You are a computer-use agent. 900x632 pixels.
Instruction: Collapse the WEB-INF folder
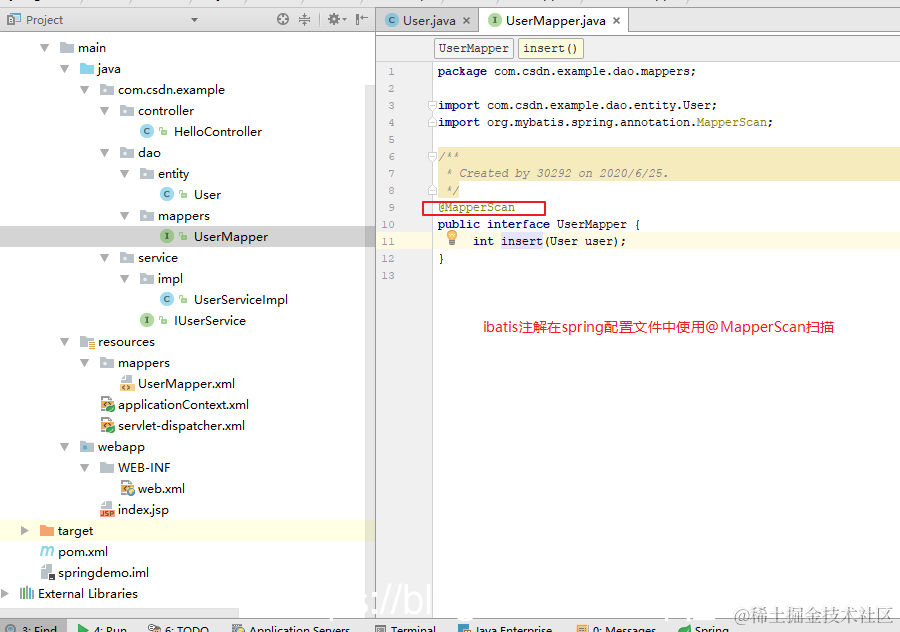(x=84, y=468)
